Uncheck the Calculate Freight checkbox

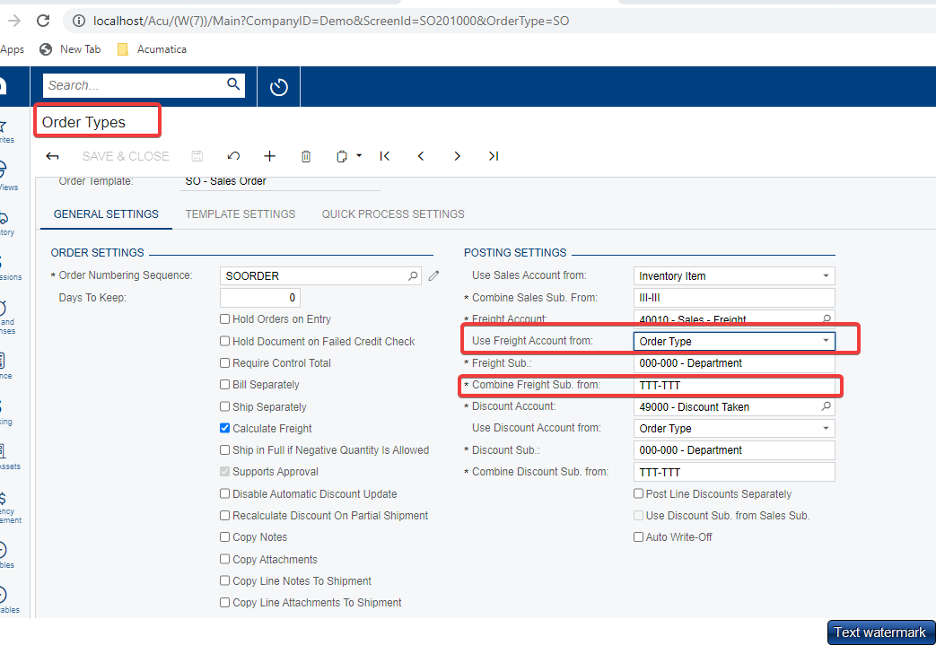point(225,428)
